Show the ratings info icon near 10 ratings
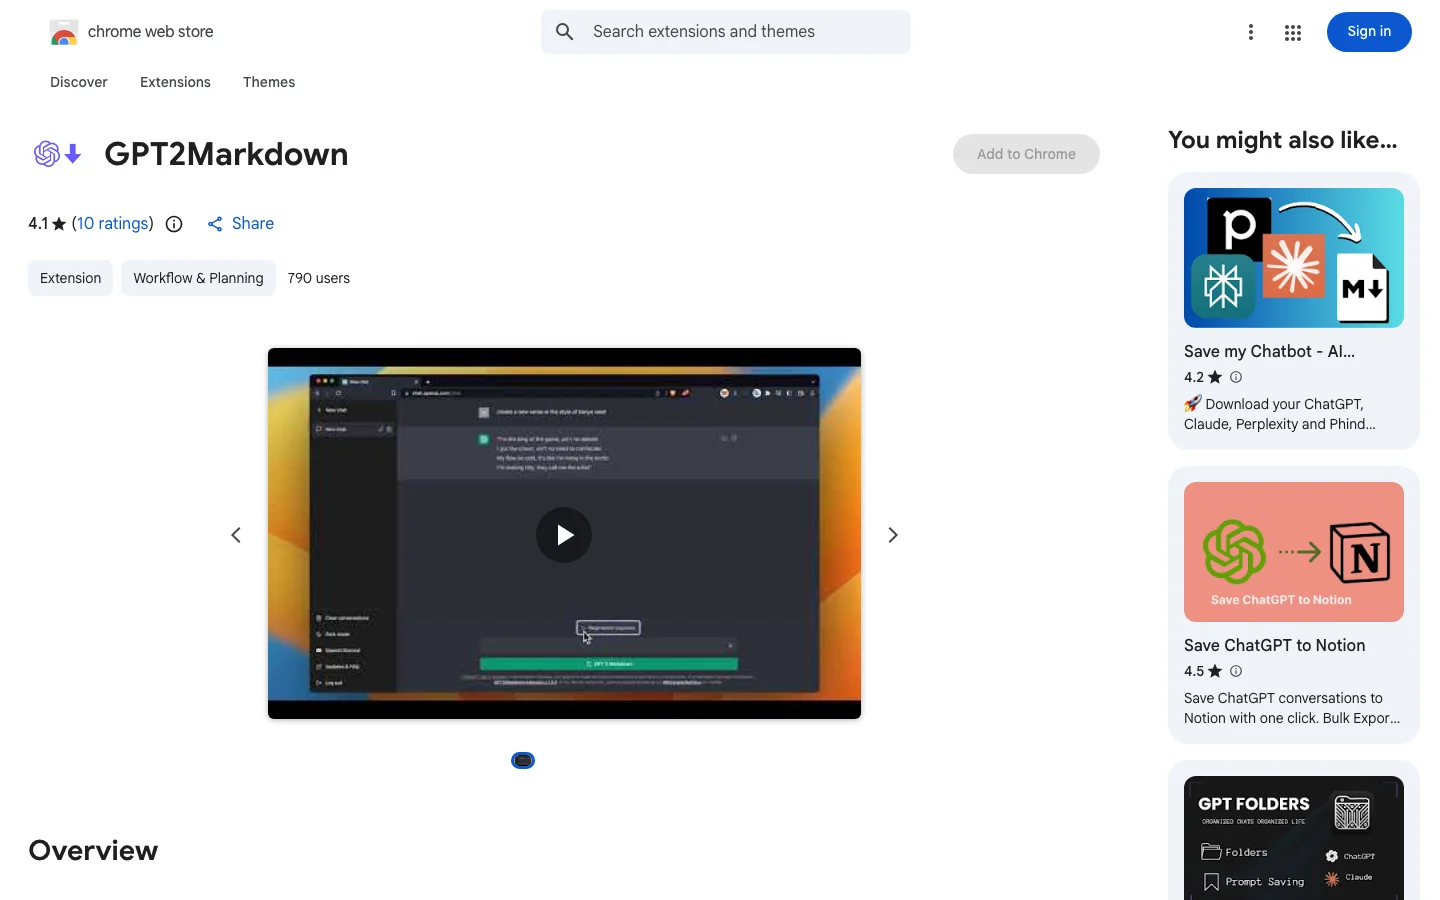Viewport: 1440px width, 900px height. [174, 224]
